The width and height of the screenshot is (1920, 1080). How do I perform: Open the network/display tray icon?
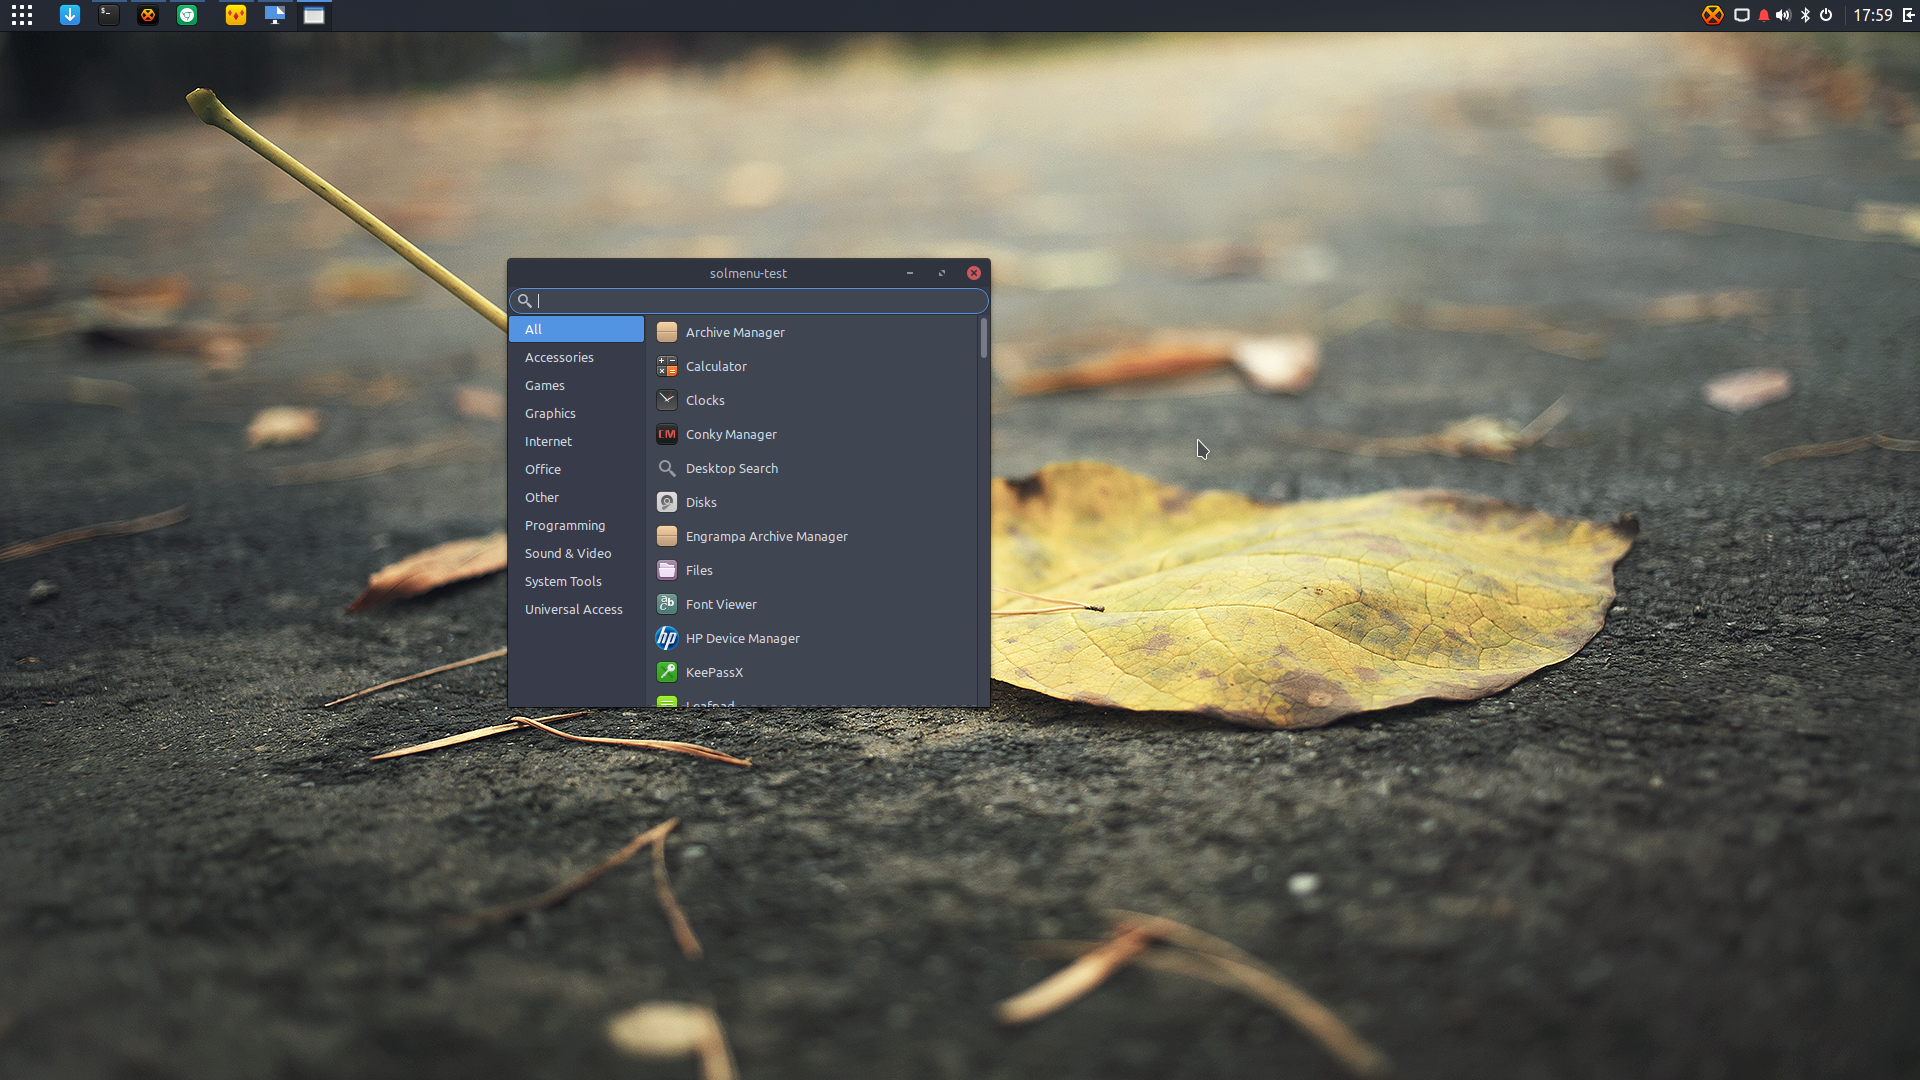click(1741, 15)
